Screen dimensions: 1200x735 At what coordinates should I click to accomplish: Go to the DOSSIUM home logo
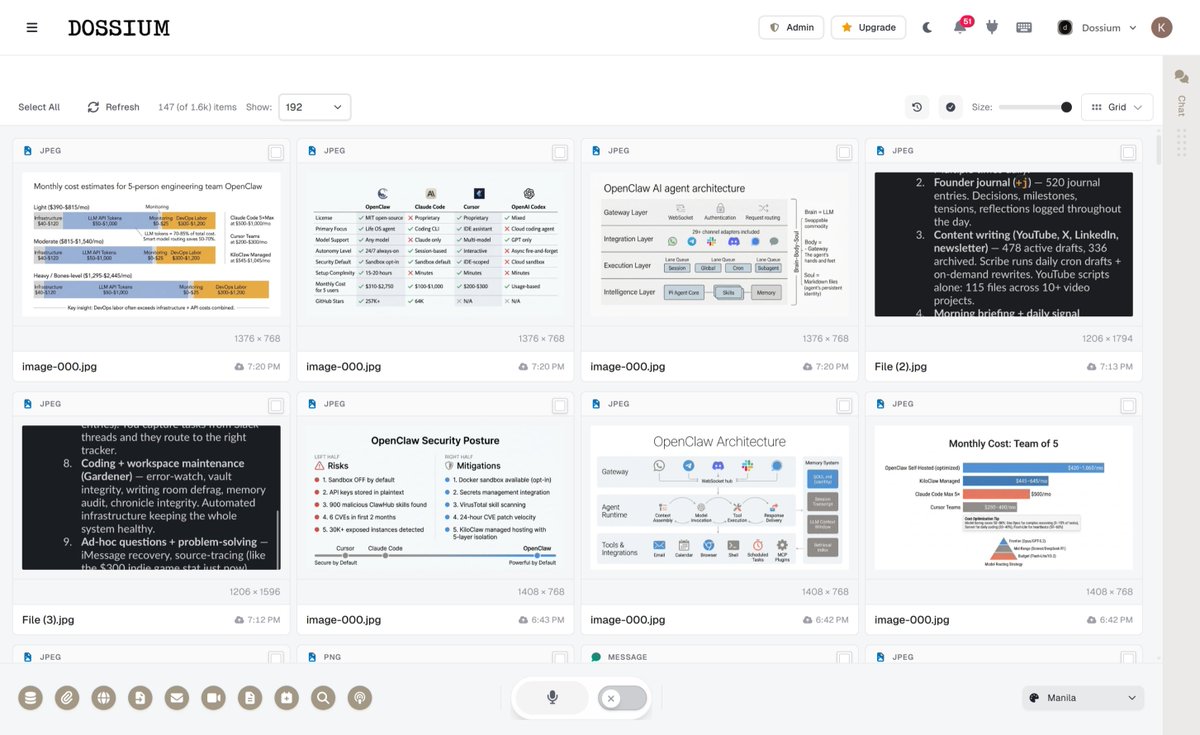pos(119,28)
